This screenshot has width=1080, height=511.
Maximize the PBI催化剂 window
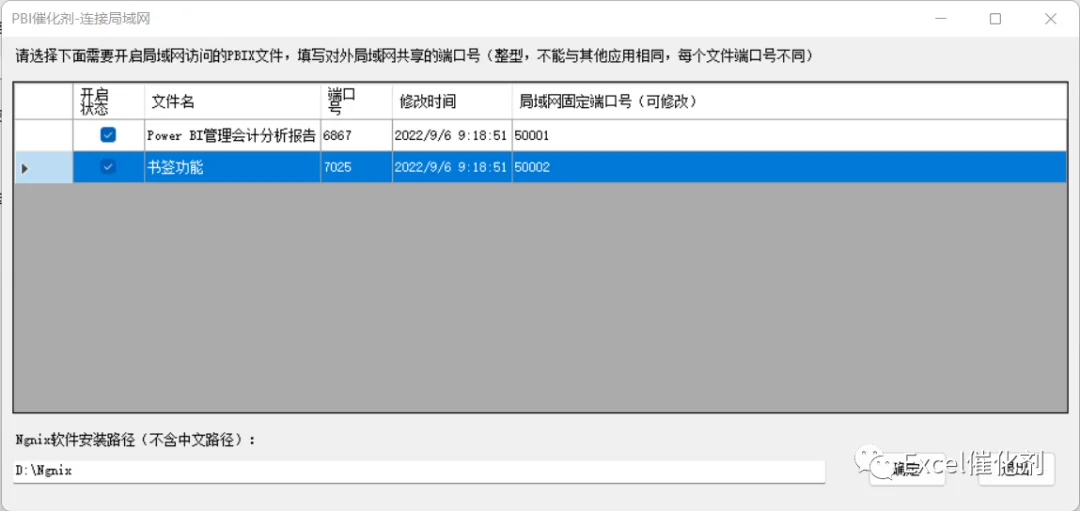coord(995,19)
